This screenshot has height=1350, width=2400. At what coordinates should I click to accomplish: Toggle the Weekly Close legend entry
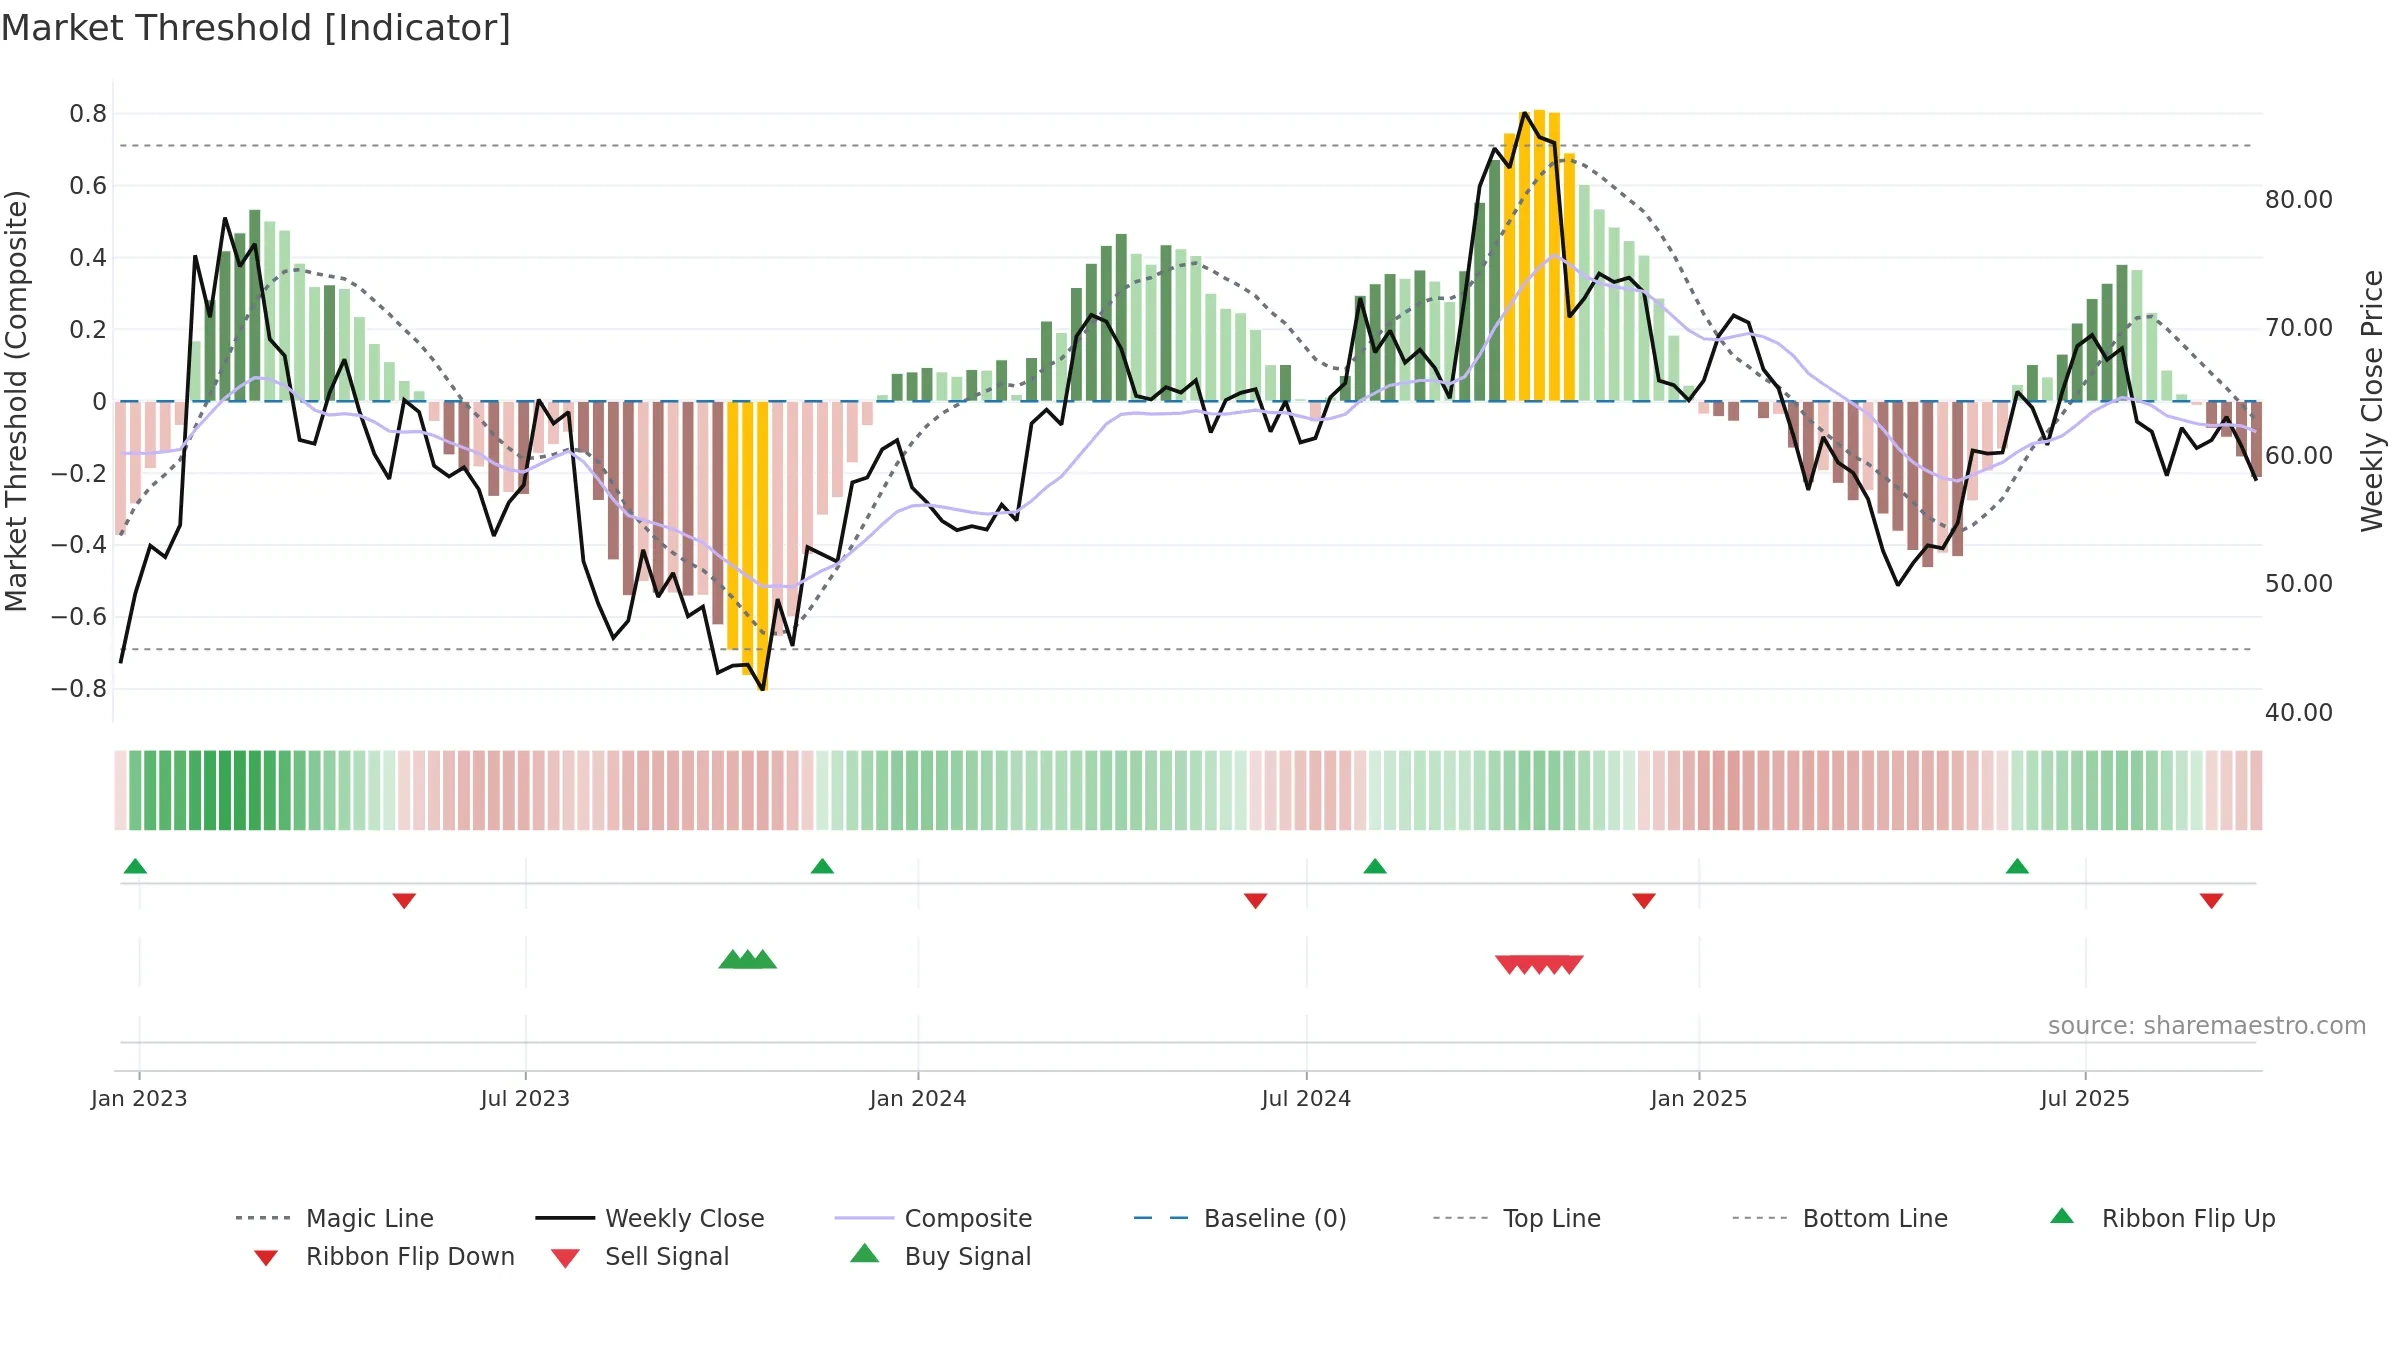coord(649,1218)
